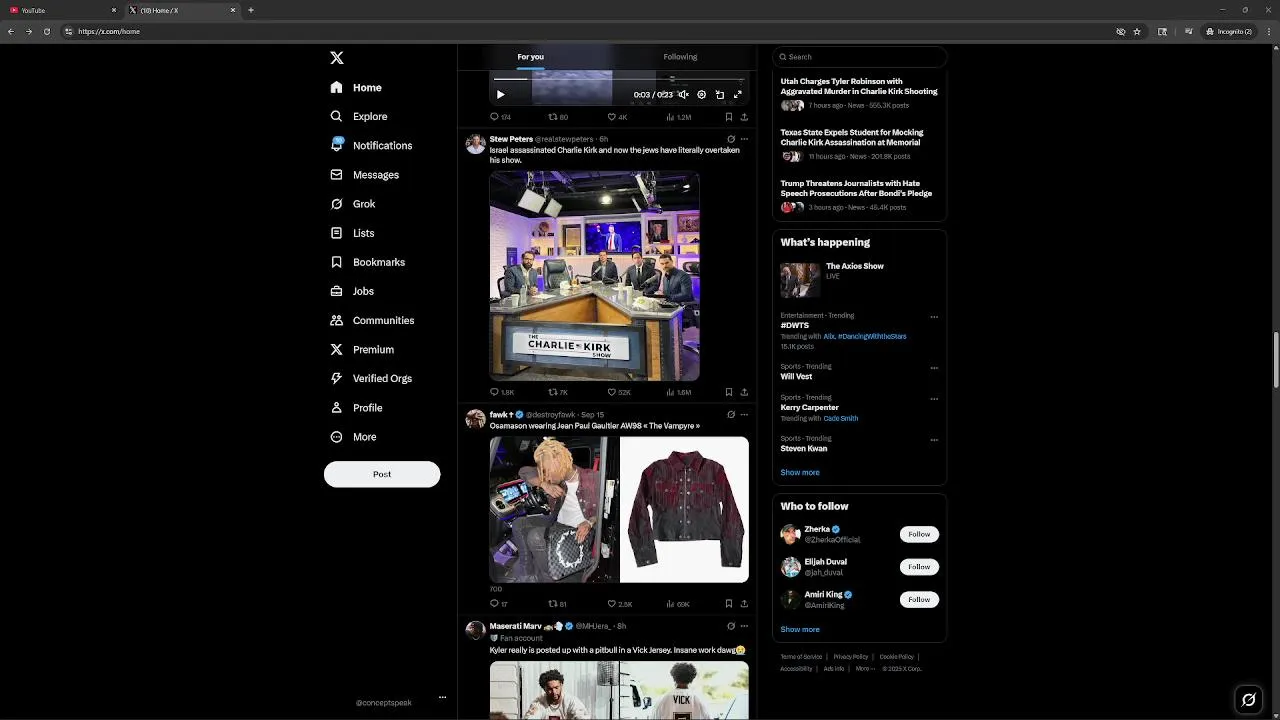Launch Grok from the sidebar
The width and height of the screenshot is (1280, 720).
[x=353, y=204]
